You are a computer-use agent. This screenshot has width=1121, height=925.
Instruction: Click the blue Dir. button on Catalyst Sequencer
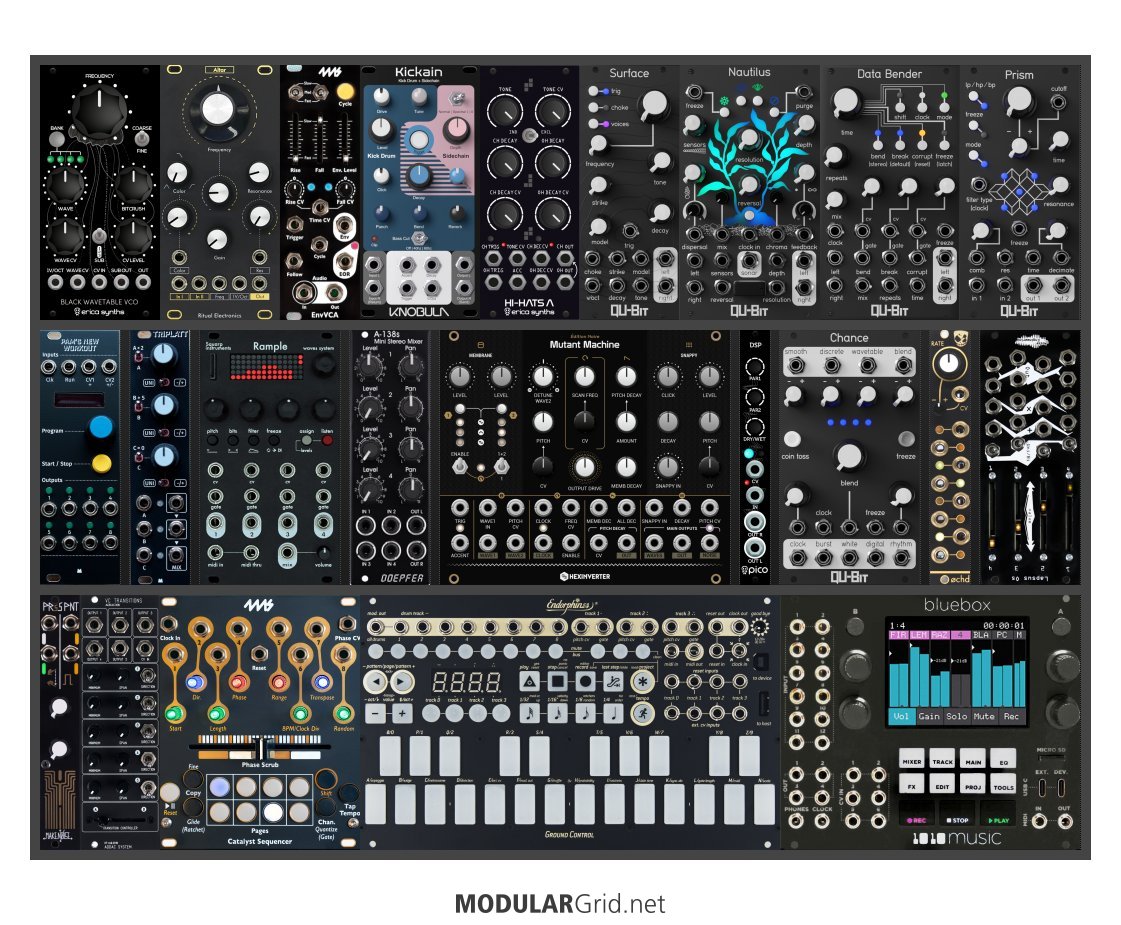pyautogui.click(x=196, y=683)
